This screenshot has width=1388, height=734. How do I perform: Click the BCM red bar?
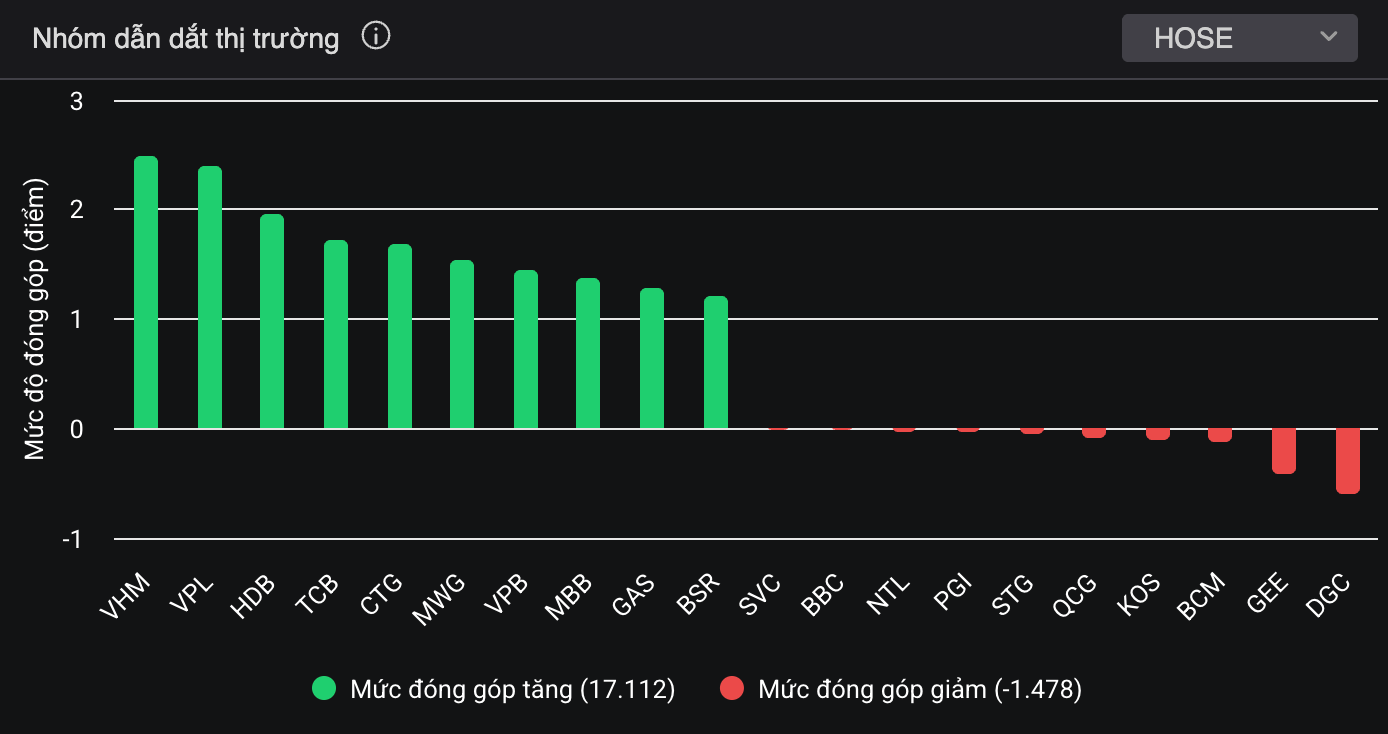1220,435
